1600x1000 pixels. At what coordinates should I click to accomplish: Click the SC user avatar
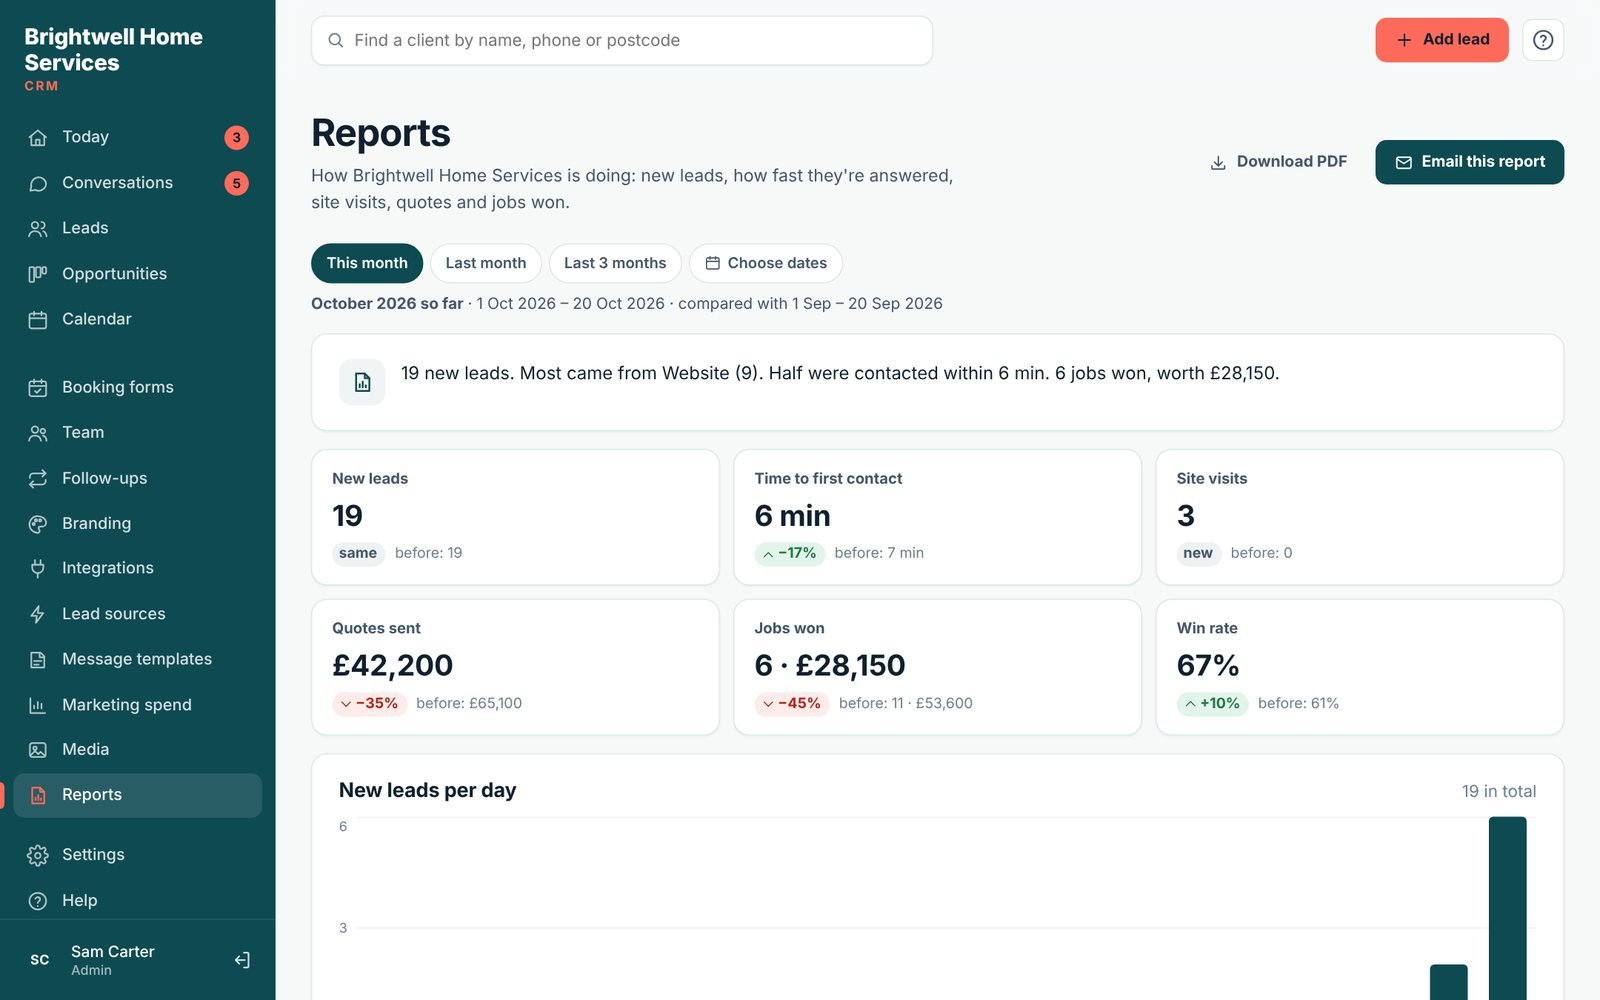click(x=40, y=960)
